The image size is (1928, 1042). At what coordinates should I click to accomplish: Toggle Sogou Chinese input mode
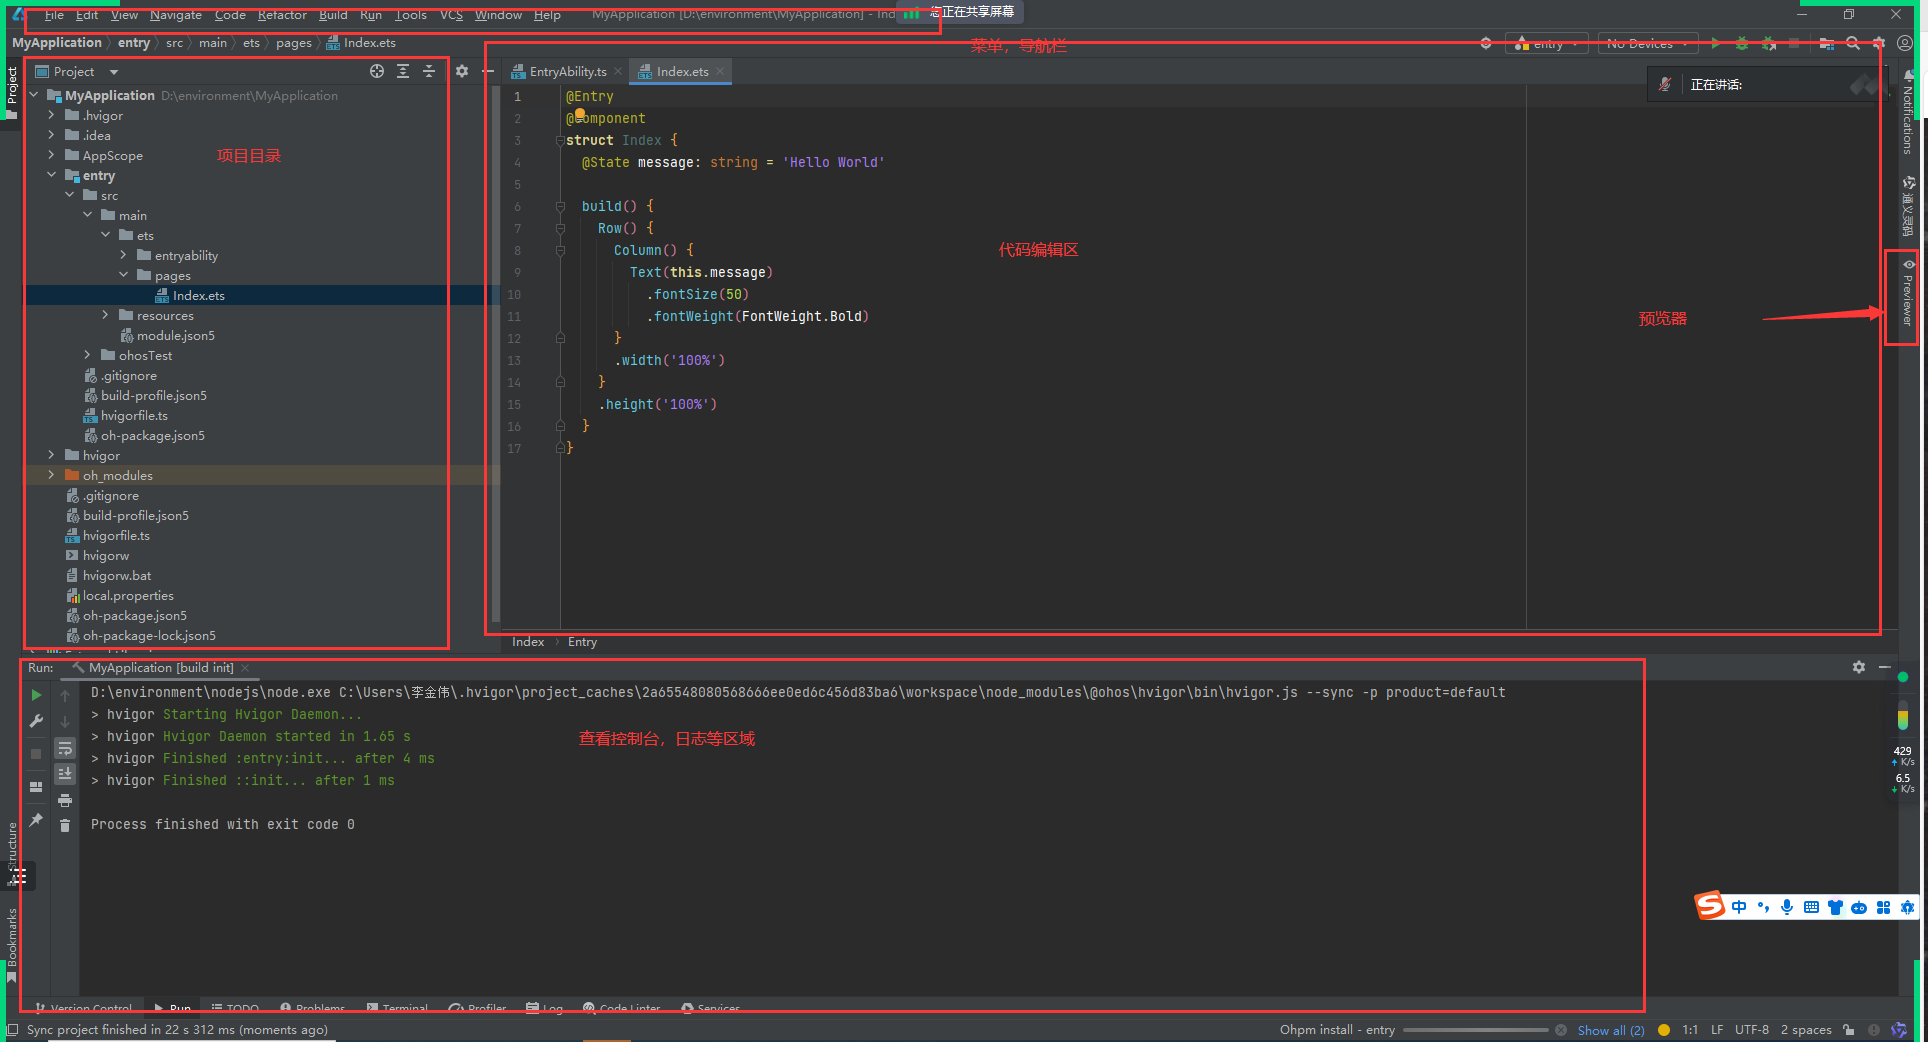(1739, 907)
